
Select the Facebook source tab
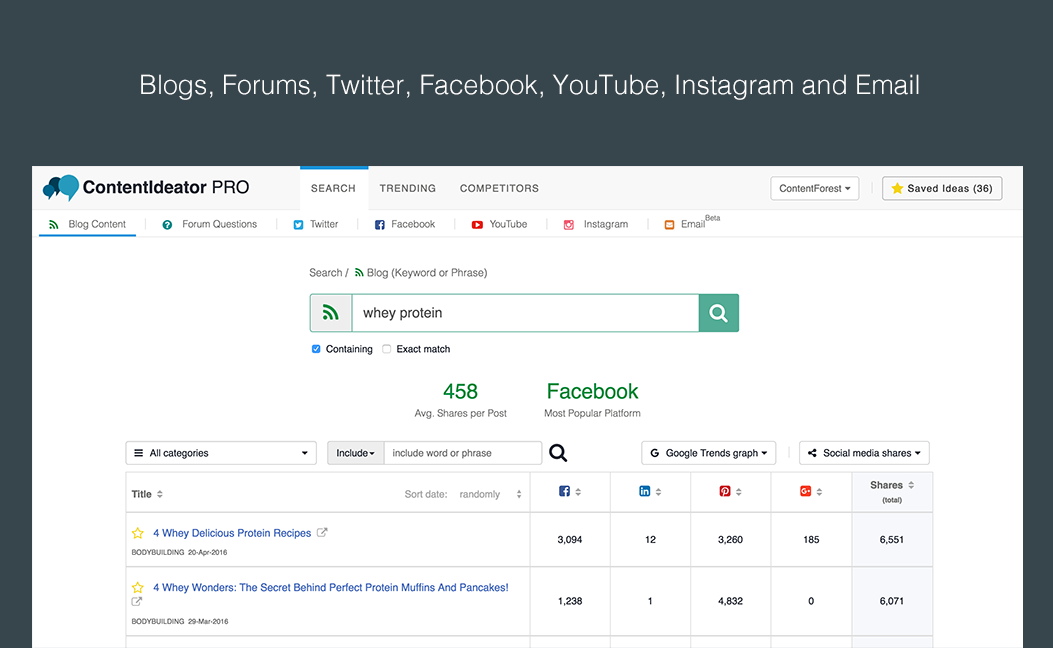pos(405,224)
